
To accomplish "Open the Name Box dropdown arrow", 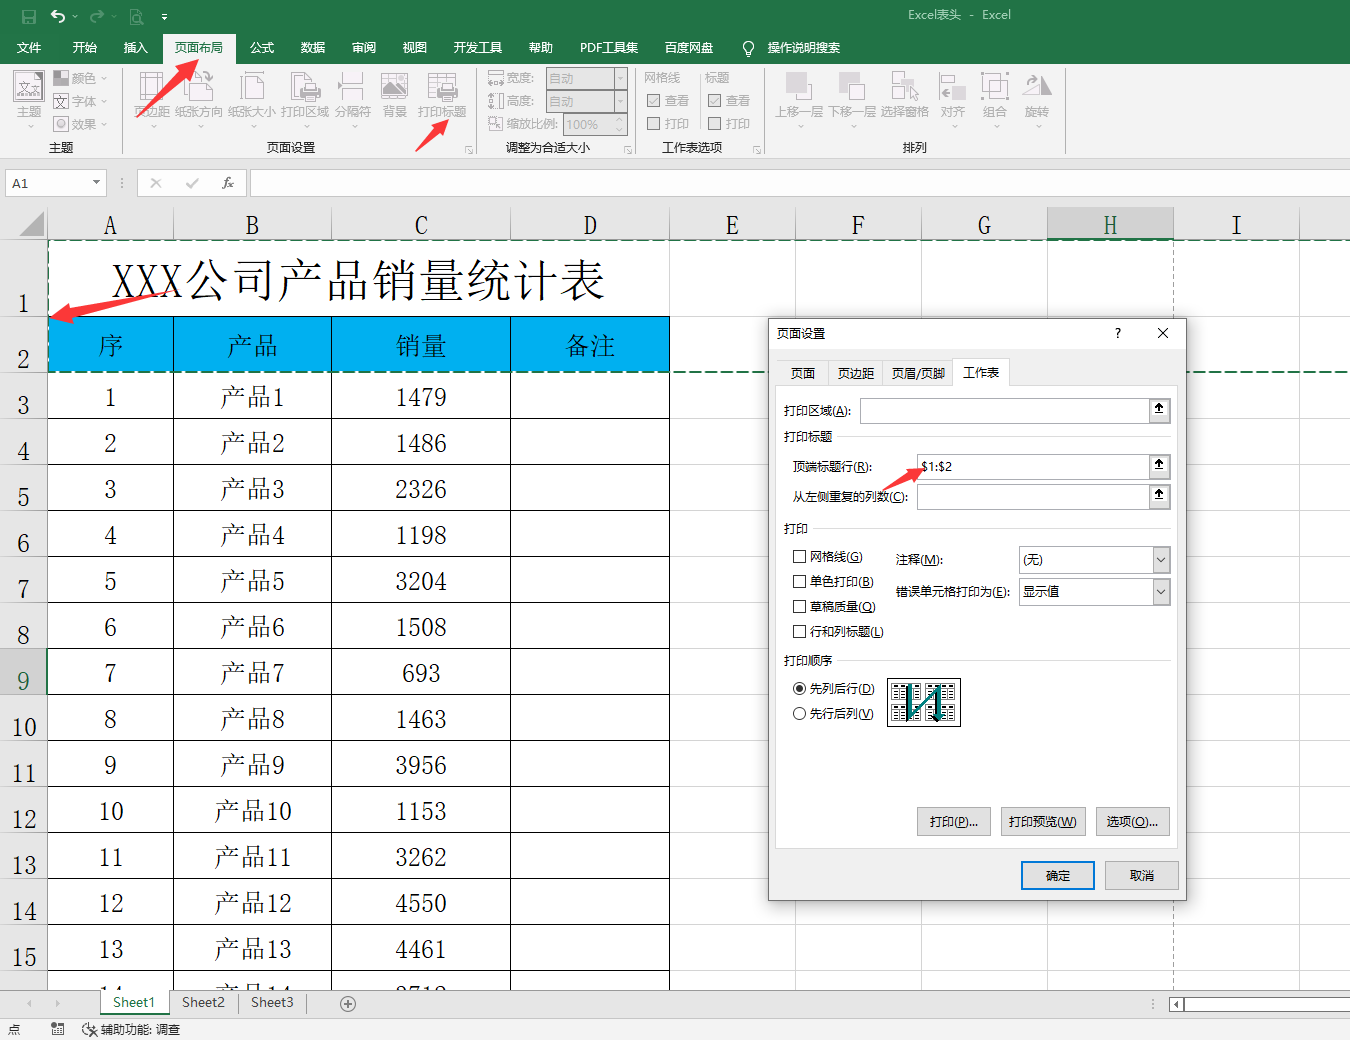I will pyautogui.click(x=96, y=183).
